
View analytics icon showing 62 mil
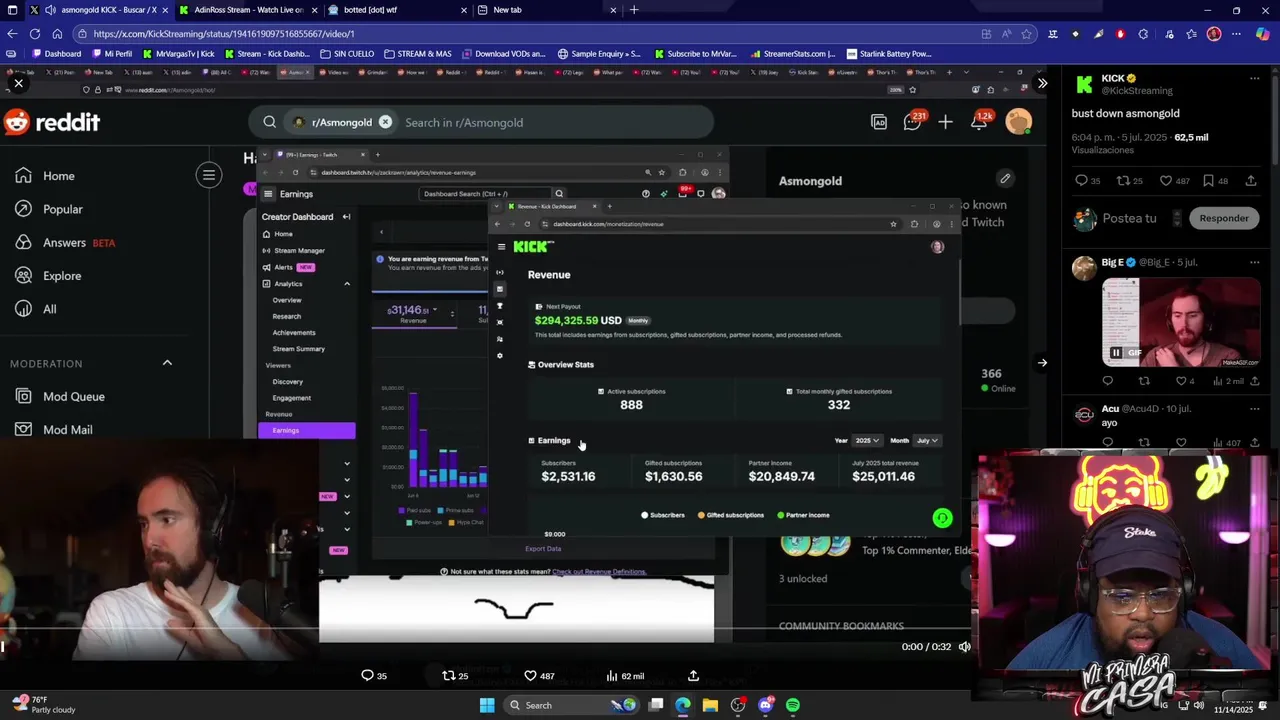click(625, 676)
